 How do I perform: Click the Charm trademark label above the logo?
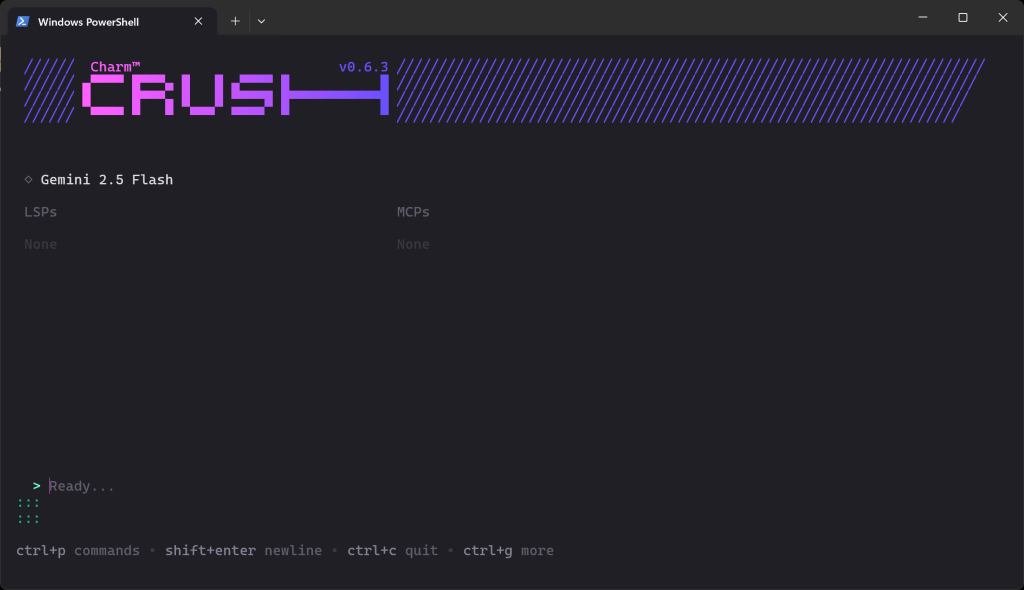pos(113,66)
